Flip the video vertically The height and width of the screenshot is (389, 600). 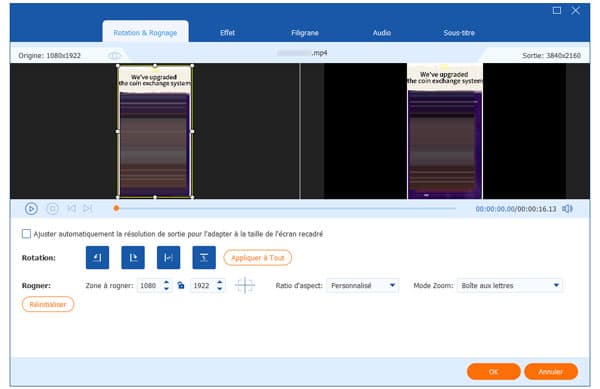point(204,257)
